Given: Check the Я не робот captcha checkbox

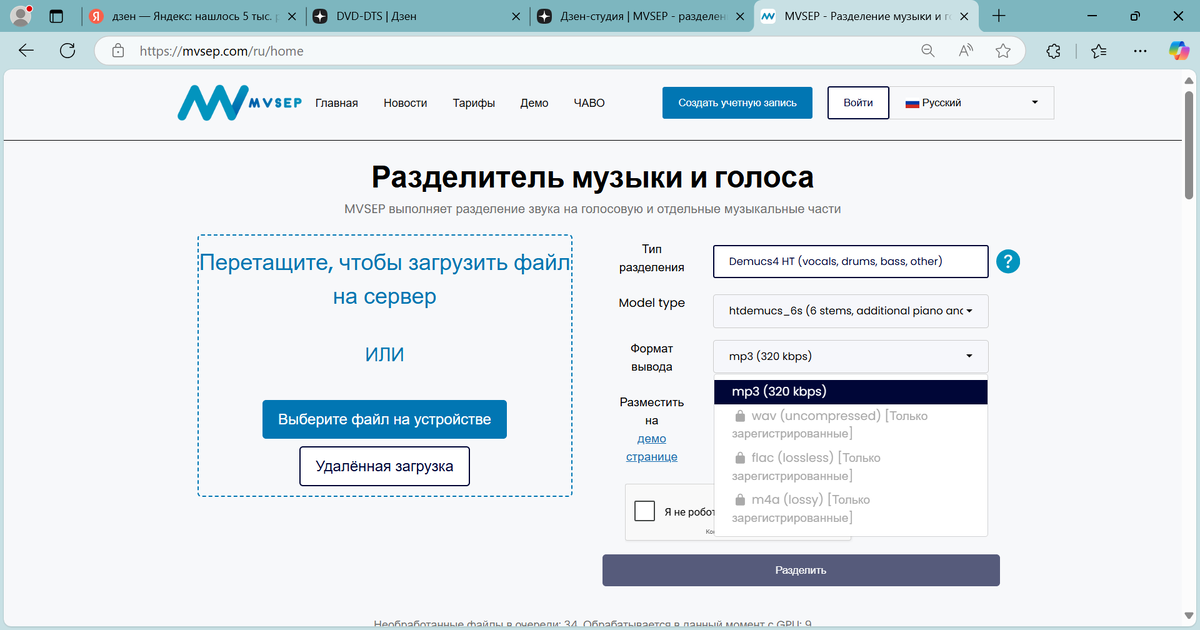Looking at the screenshot, I should coord(645,511).
